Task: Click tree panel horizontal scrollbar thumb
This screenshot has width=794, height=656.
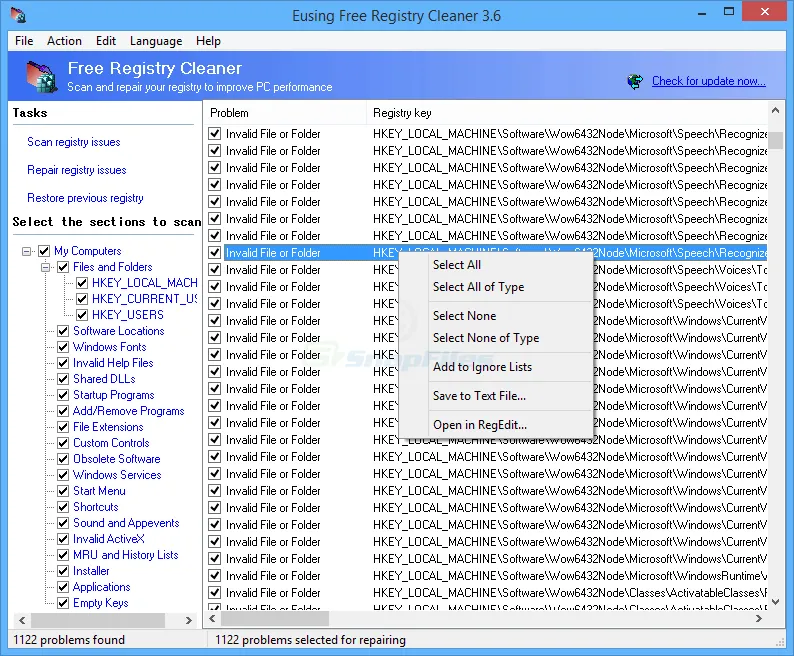Action: (98, 620)
